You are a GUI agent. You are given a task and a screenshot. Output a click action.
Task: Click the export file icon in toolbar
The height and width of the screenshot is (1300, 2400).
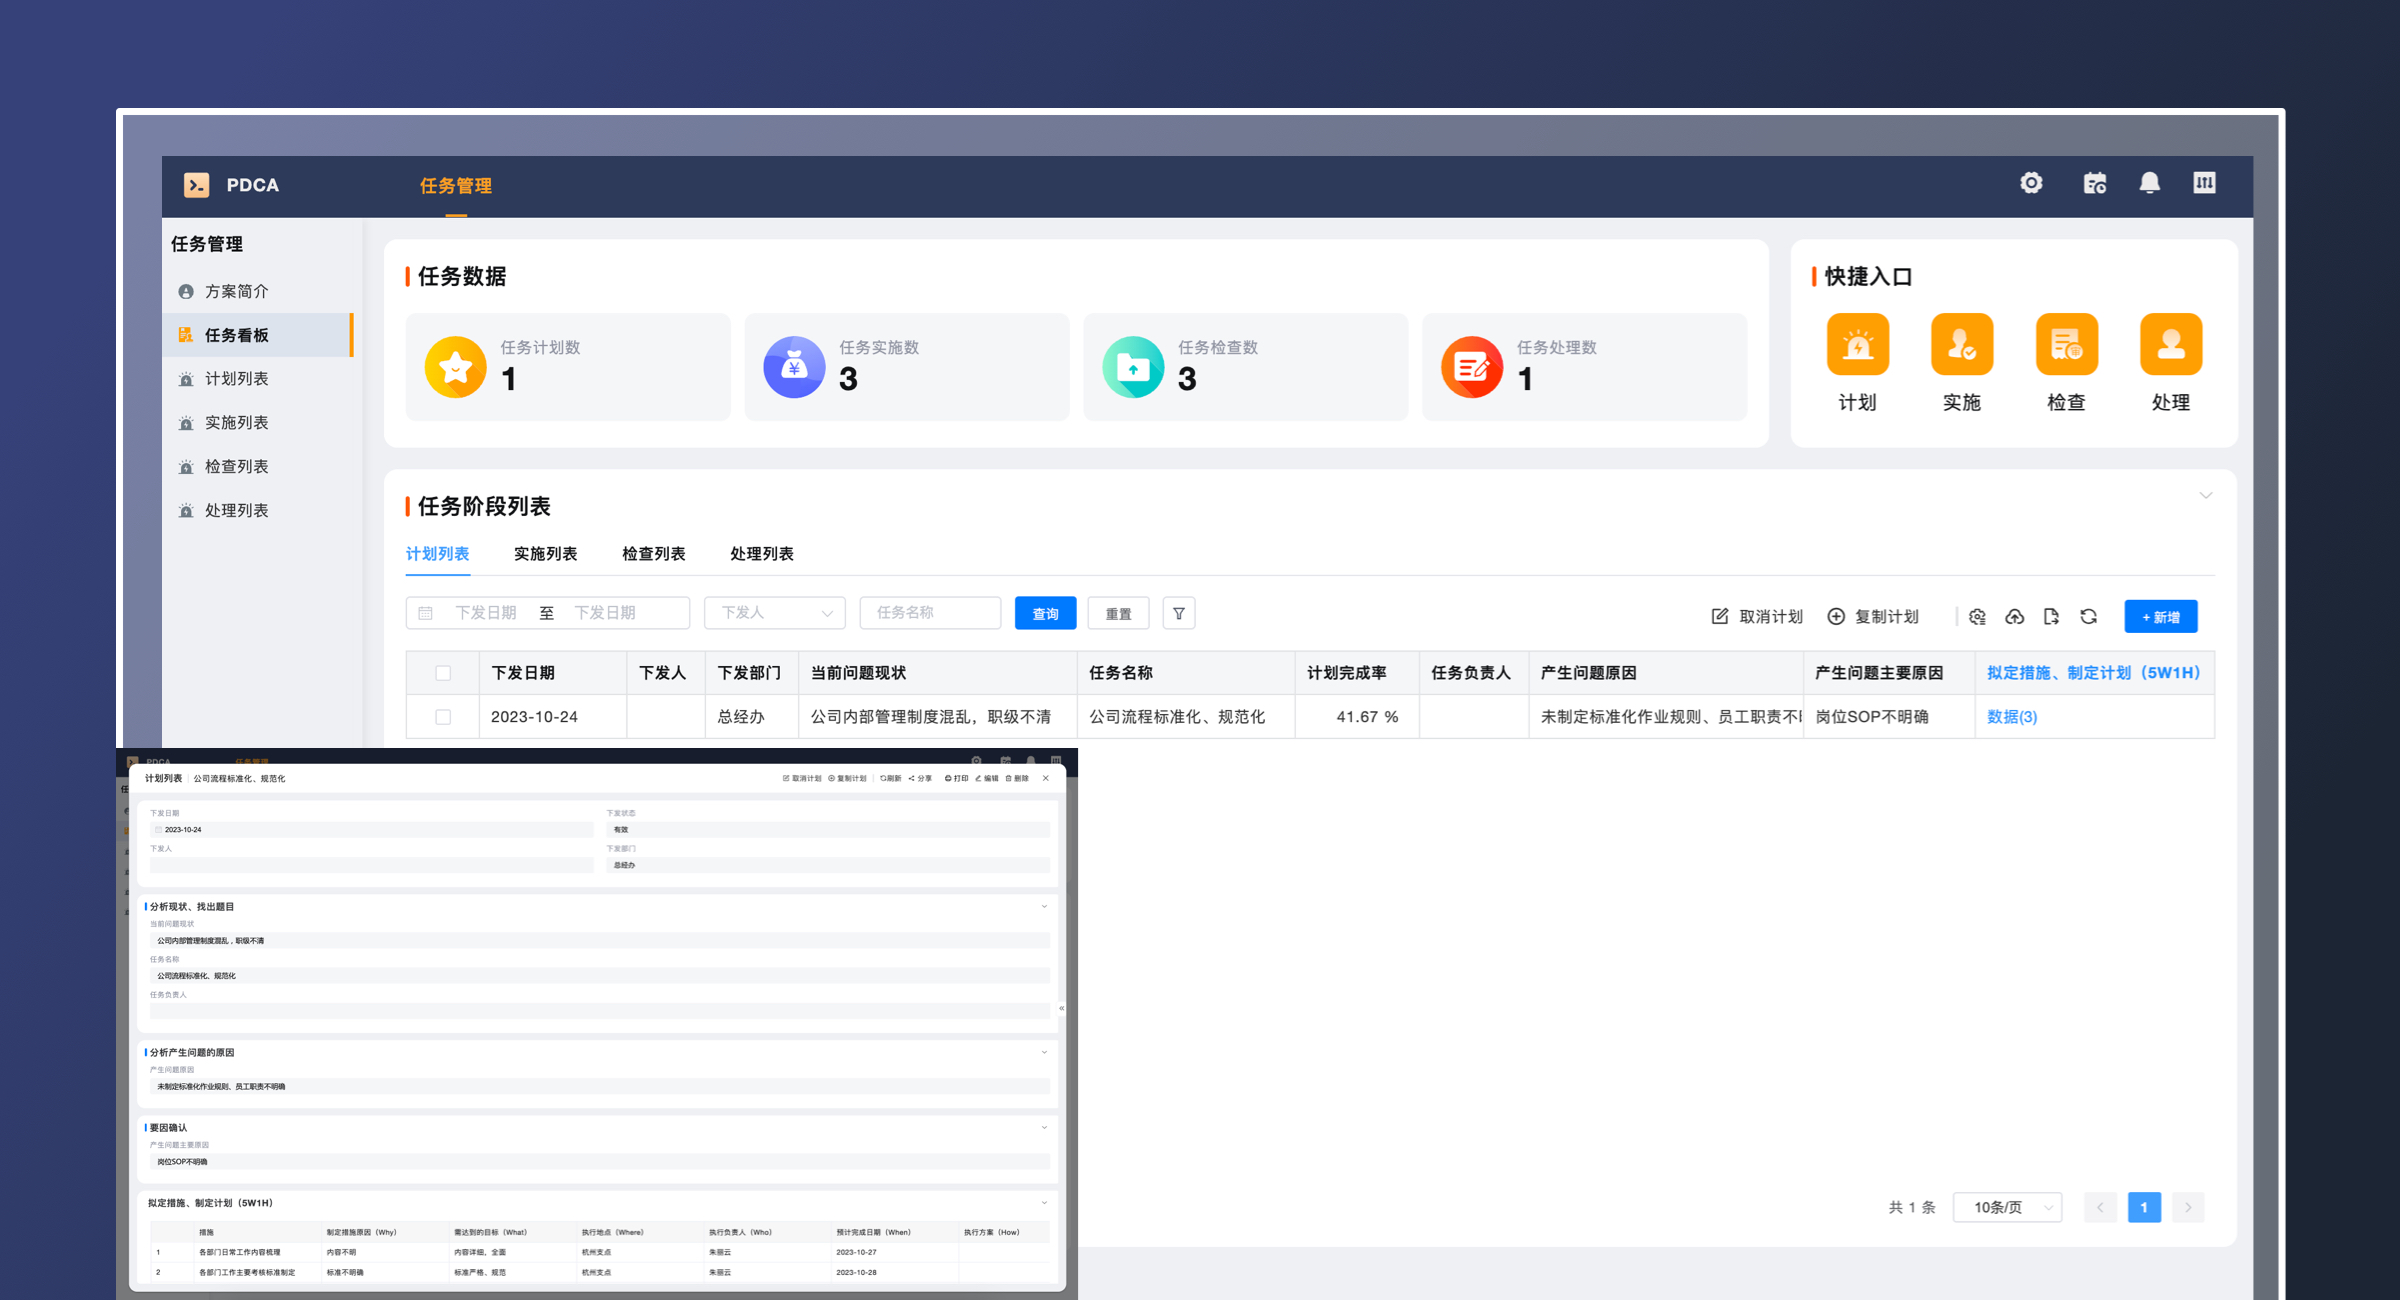2051,617
